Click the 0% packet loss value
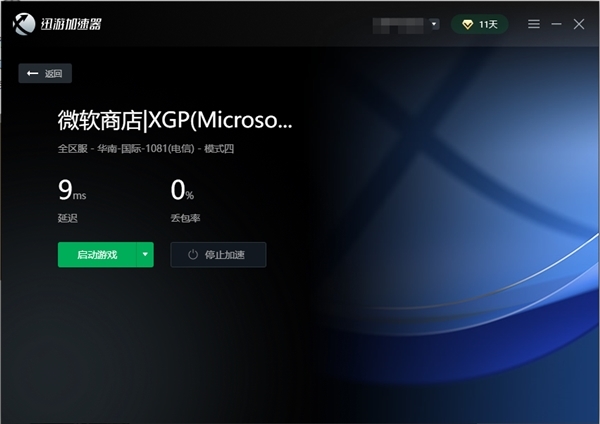Screen dimensions: 600x424 [182, 190]
